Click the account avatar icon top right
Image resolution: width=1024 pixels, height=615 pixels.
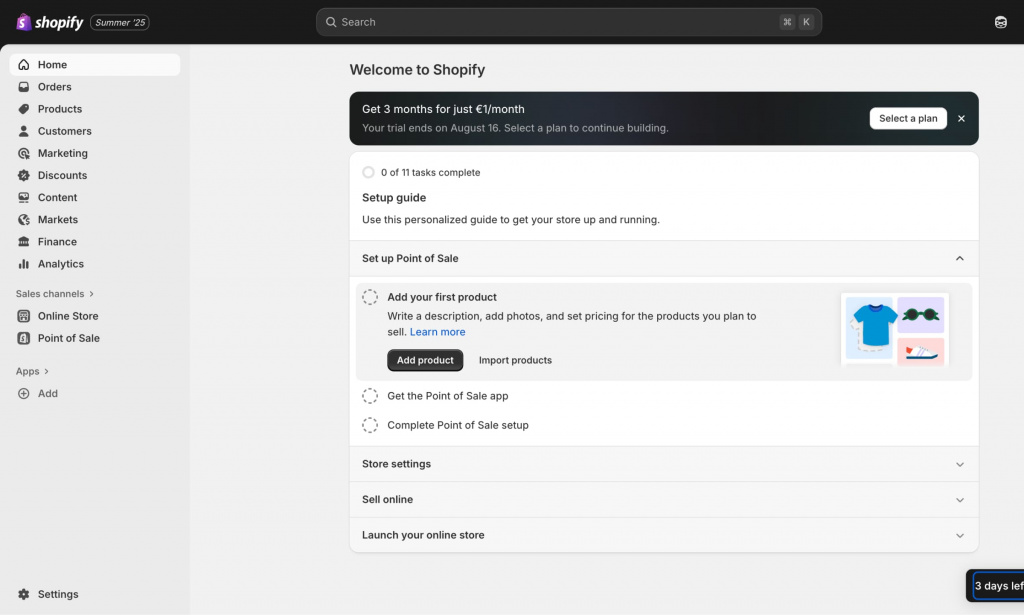tap(1000, 22)
